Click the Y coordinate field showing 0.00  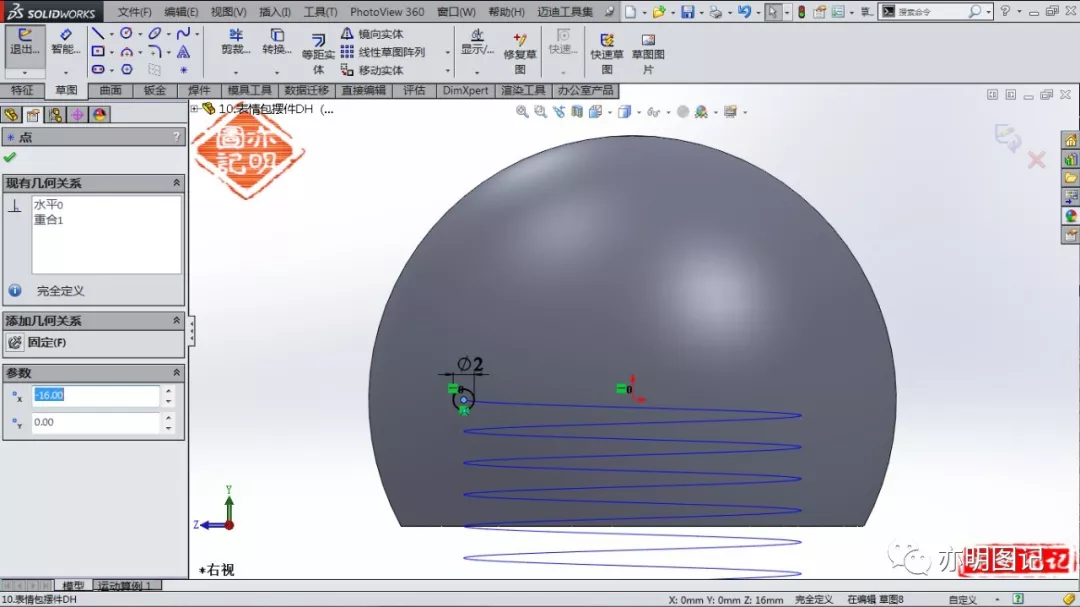pos(96,422)
